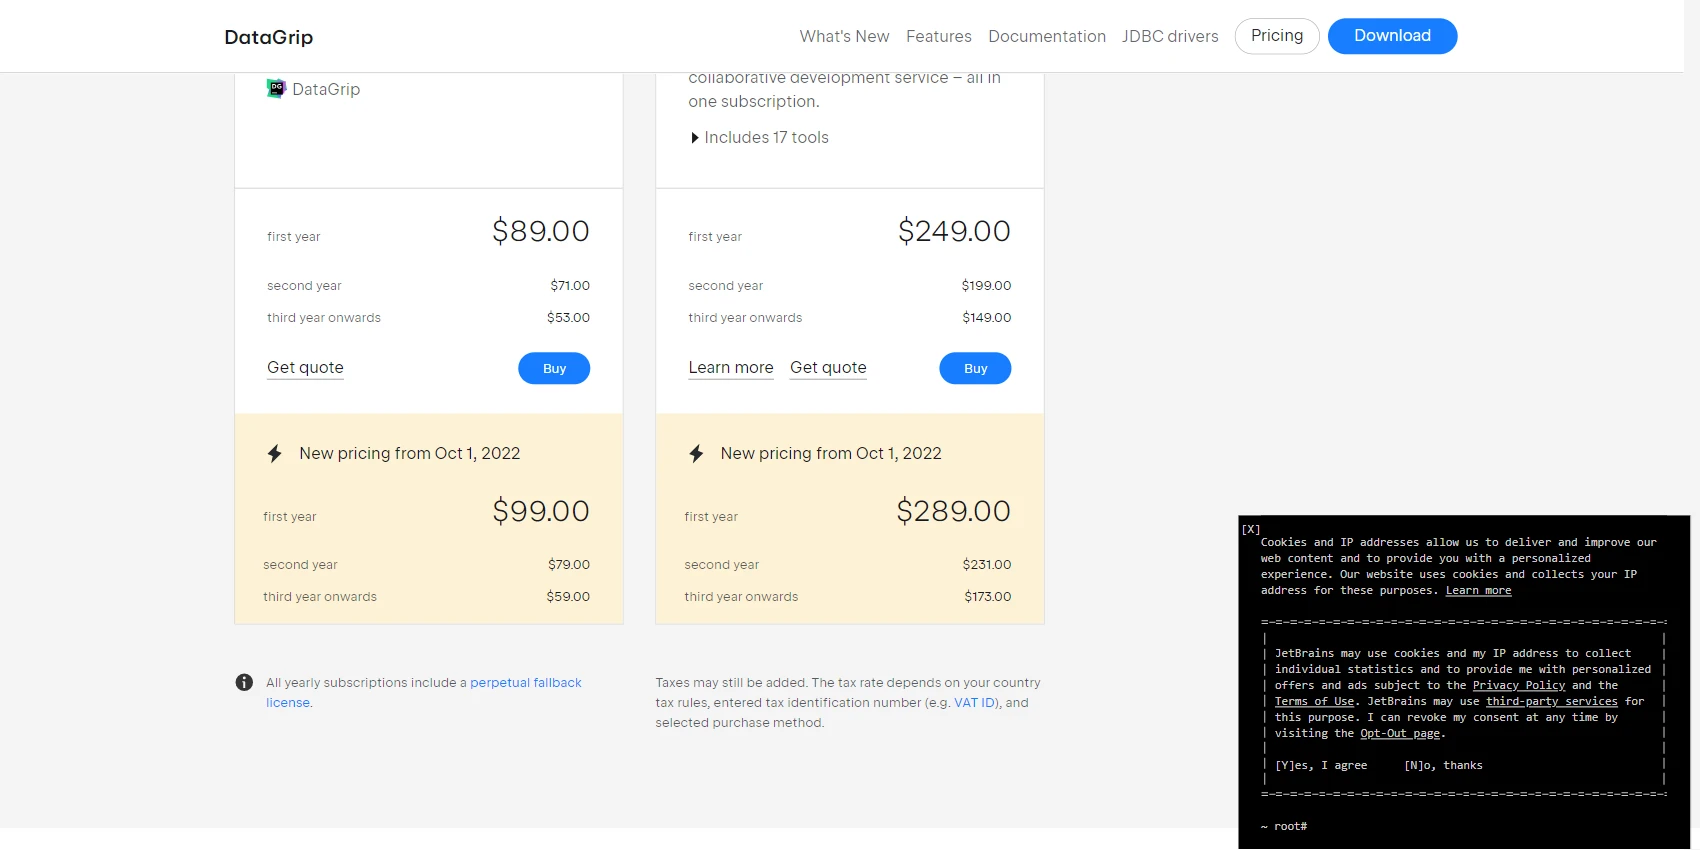Image resolution: width=1700 pixels, height=850 pixels.
Task: Click the $53.00 third year price
Action: click(568, 318)
